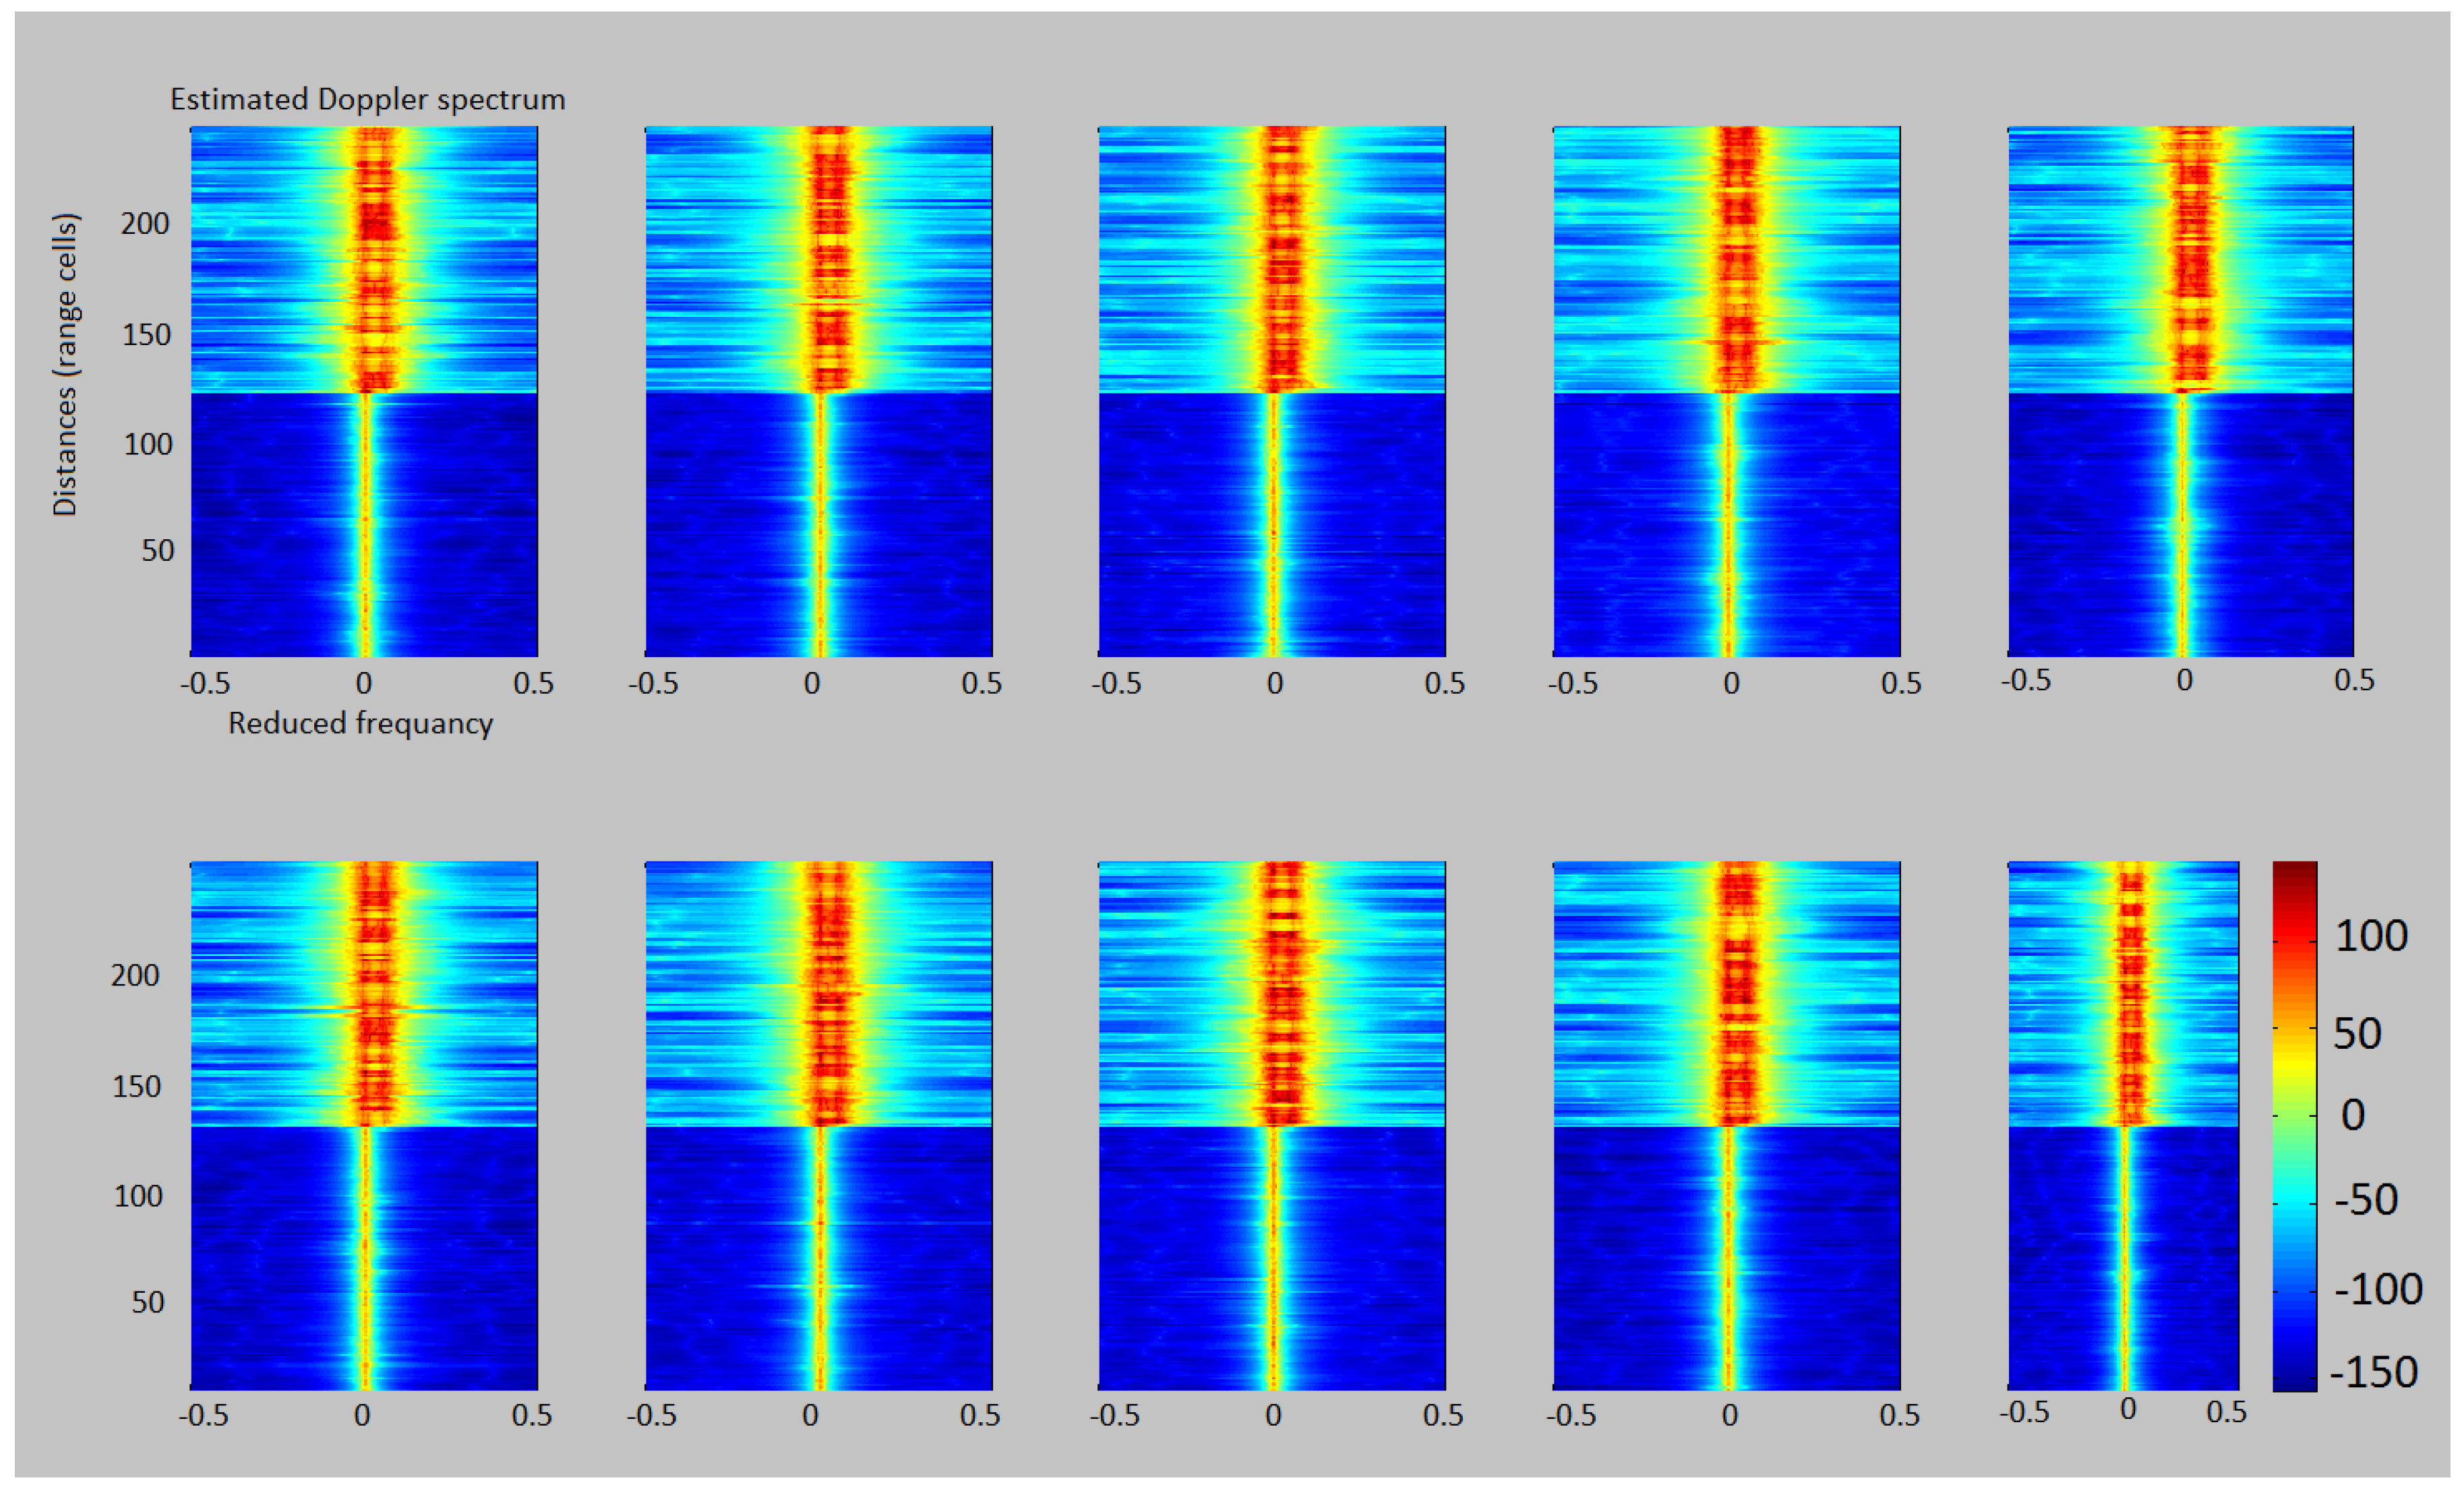Click the 'Reduced frequancy' x-axis label
The width and height of the screenshot is (2464, 1493).
(x=360, y=723)
